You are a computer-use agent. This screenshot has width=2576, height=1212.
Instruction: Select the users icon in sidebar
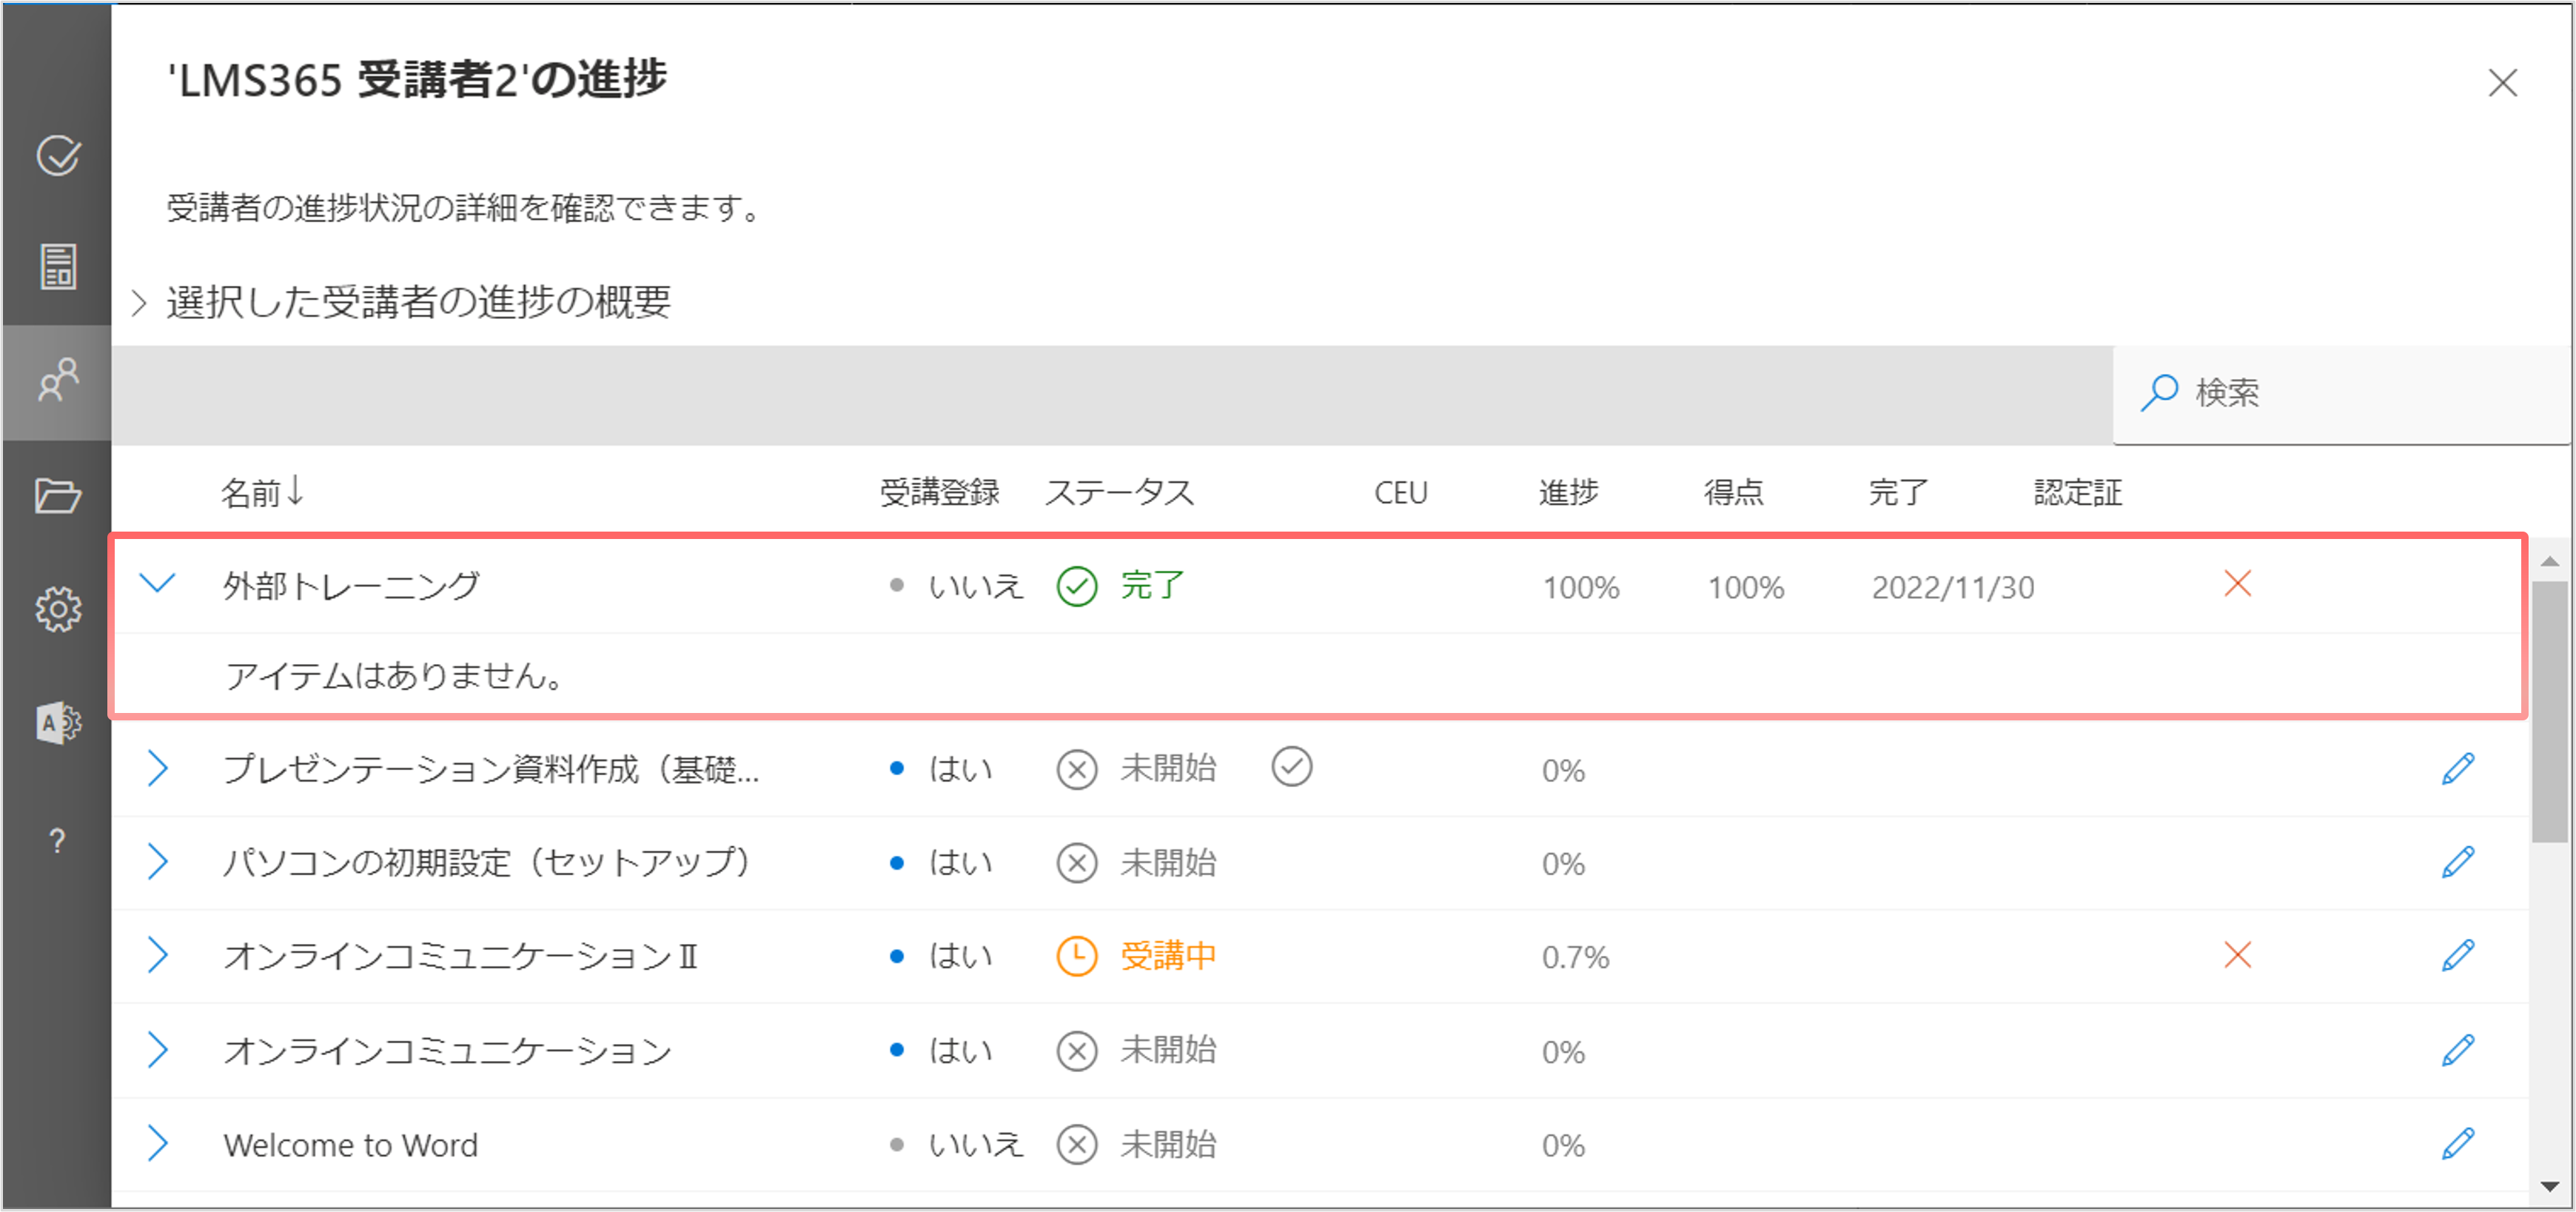click(58, 381)
